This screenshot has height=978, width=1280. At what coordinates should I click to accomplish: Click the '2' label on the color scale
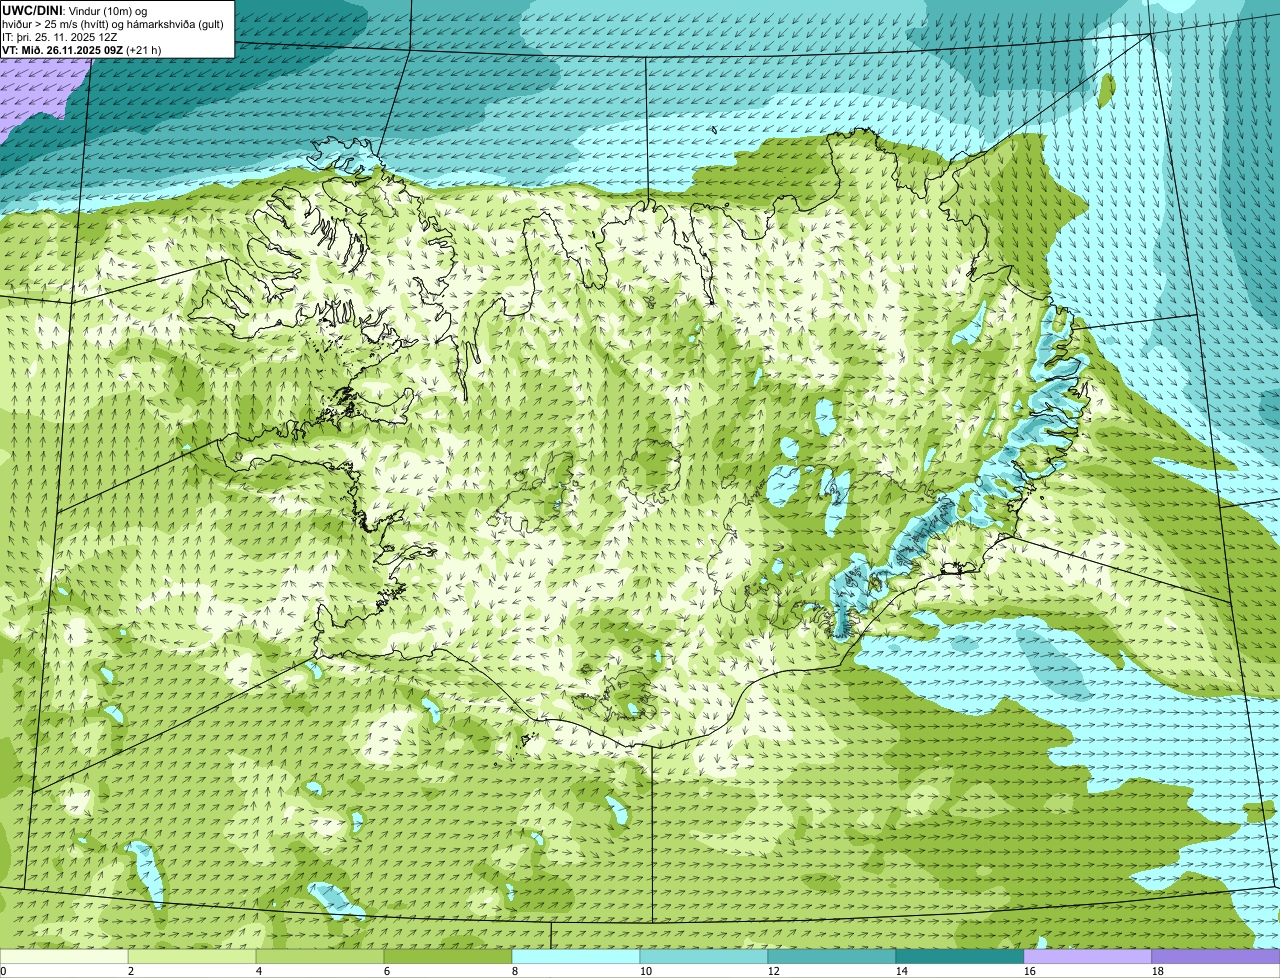(131, 971)
